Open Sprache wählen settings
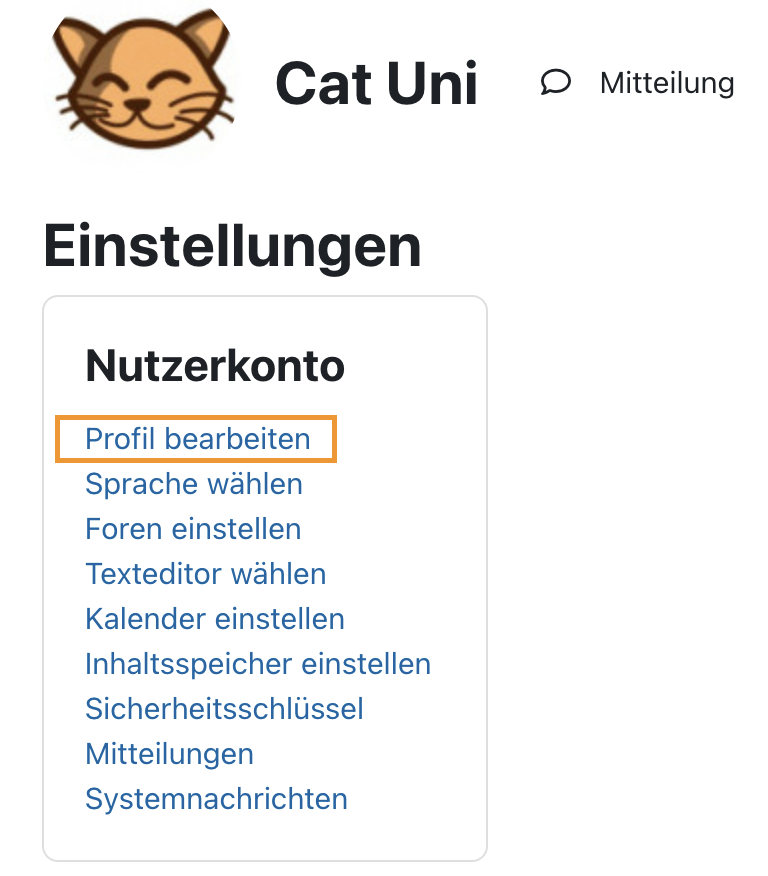 tap(194, 484)
